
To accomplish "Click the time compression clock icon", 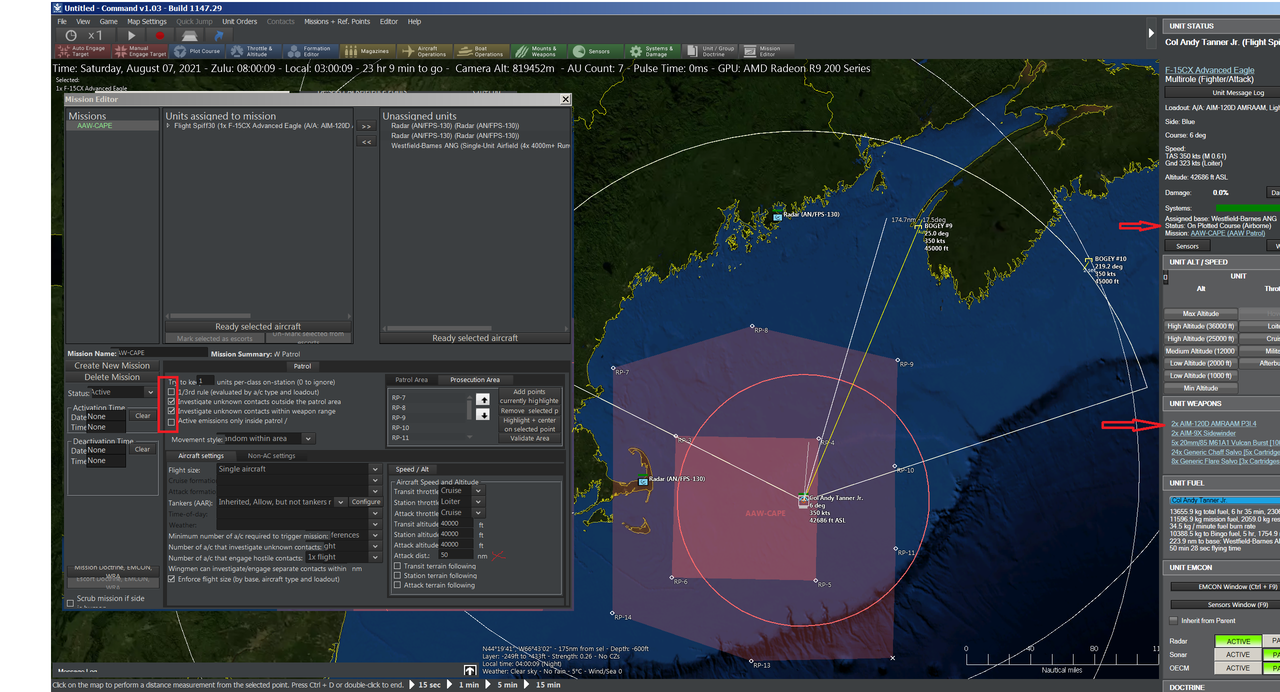I will point(70,35).
